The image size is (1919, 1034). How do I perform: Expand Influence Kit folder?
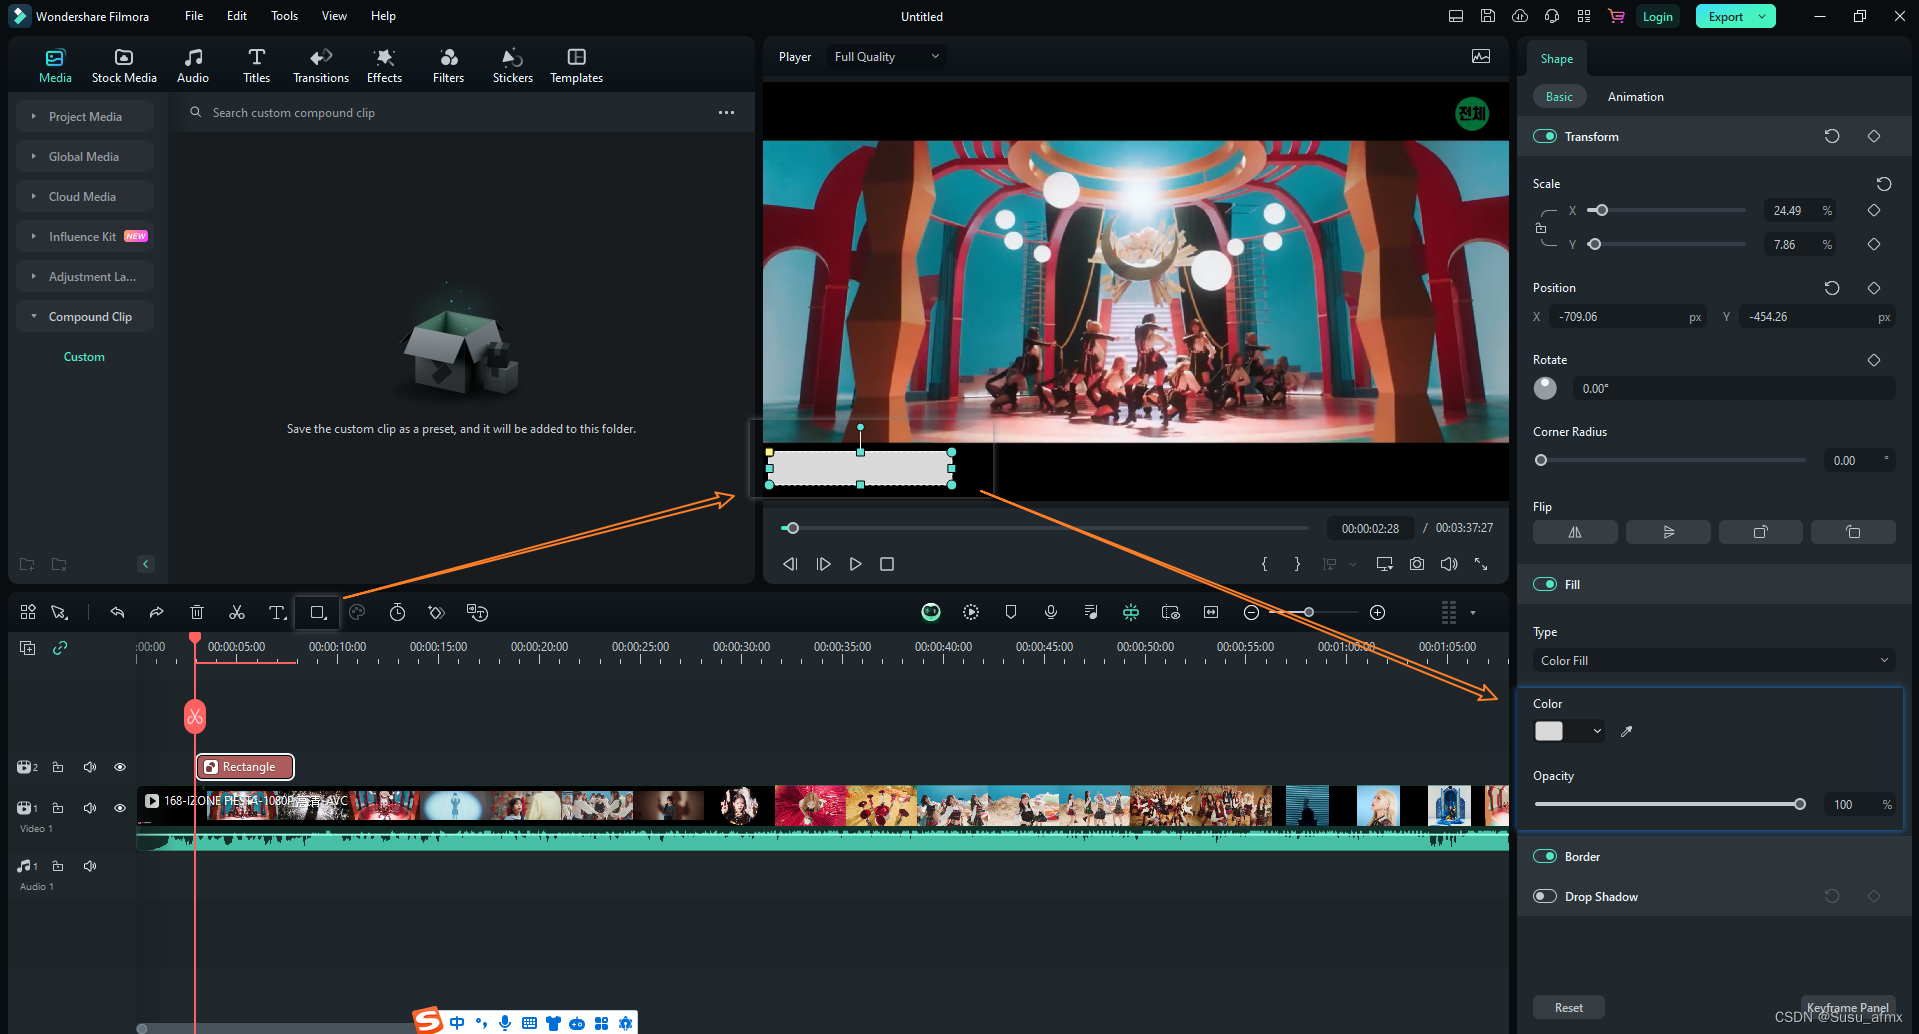click(85, 236)
